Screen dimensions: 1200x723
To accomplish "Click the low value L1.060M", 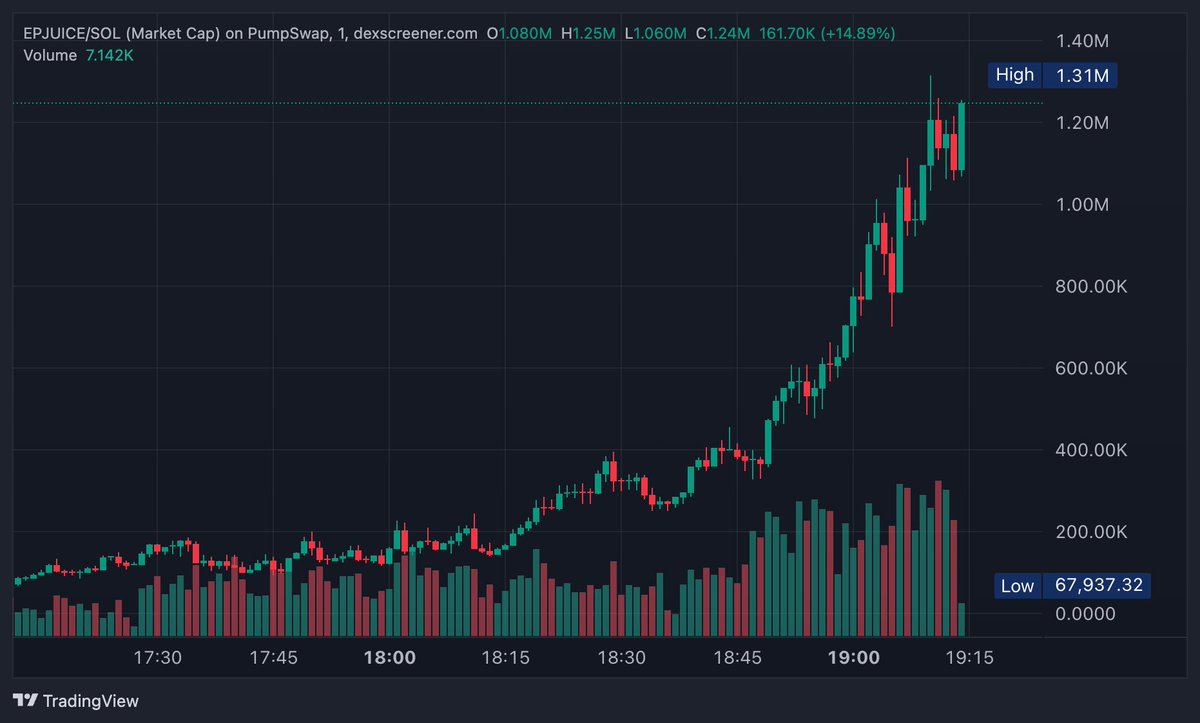I will click(x=655, y=34).
